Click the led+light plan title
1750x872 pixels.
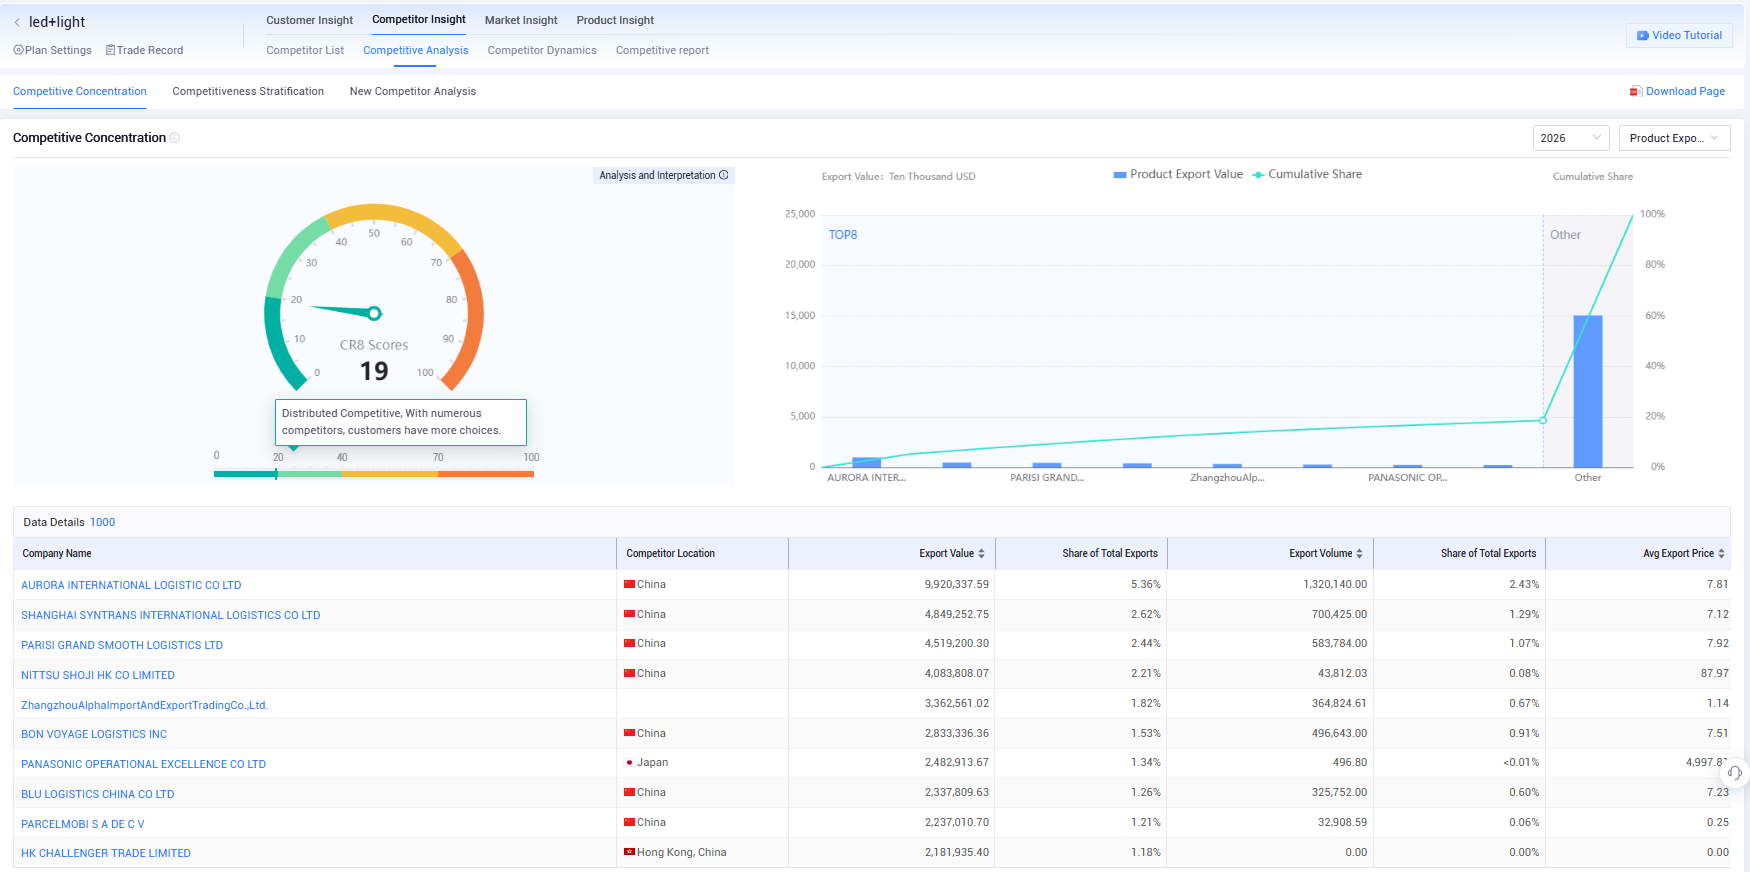tap(57, 22)
